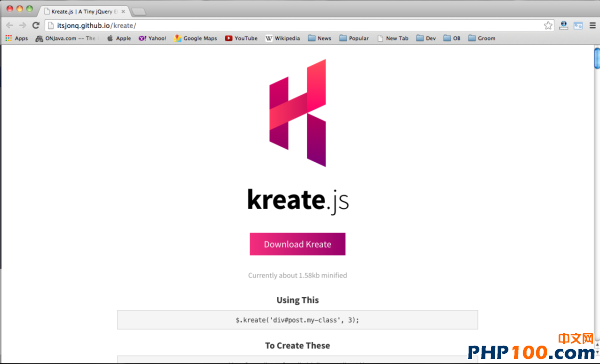The image size is (600, 364).
Task: Click the download extension icon in toolbar
Action: click(x=563, y=25)
